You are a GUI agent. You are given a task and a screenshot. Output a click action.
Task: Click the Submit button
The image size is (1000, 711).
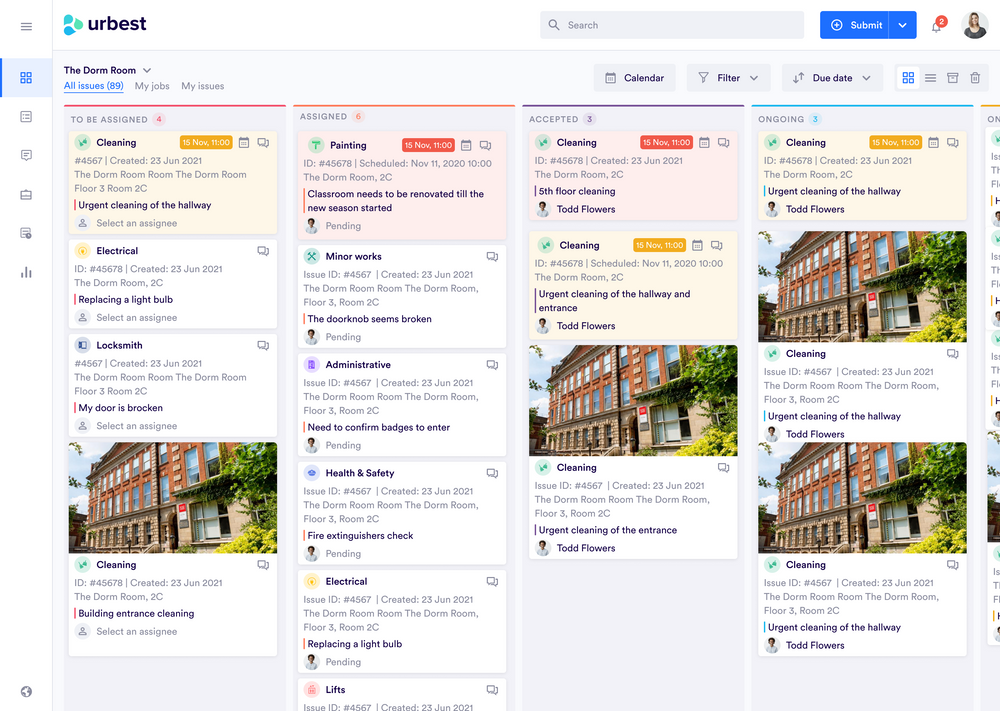(862, 24)
